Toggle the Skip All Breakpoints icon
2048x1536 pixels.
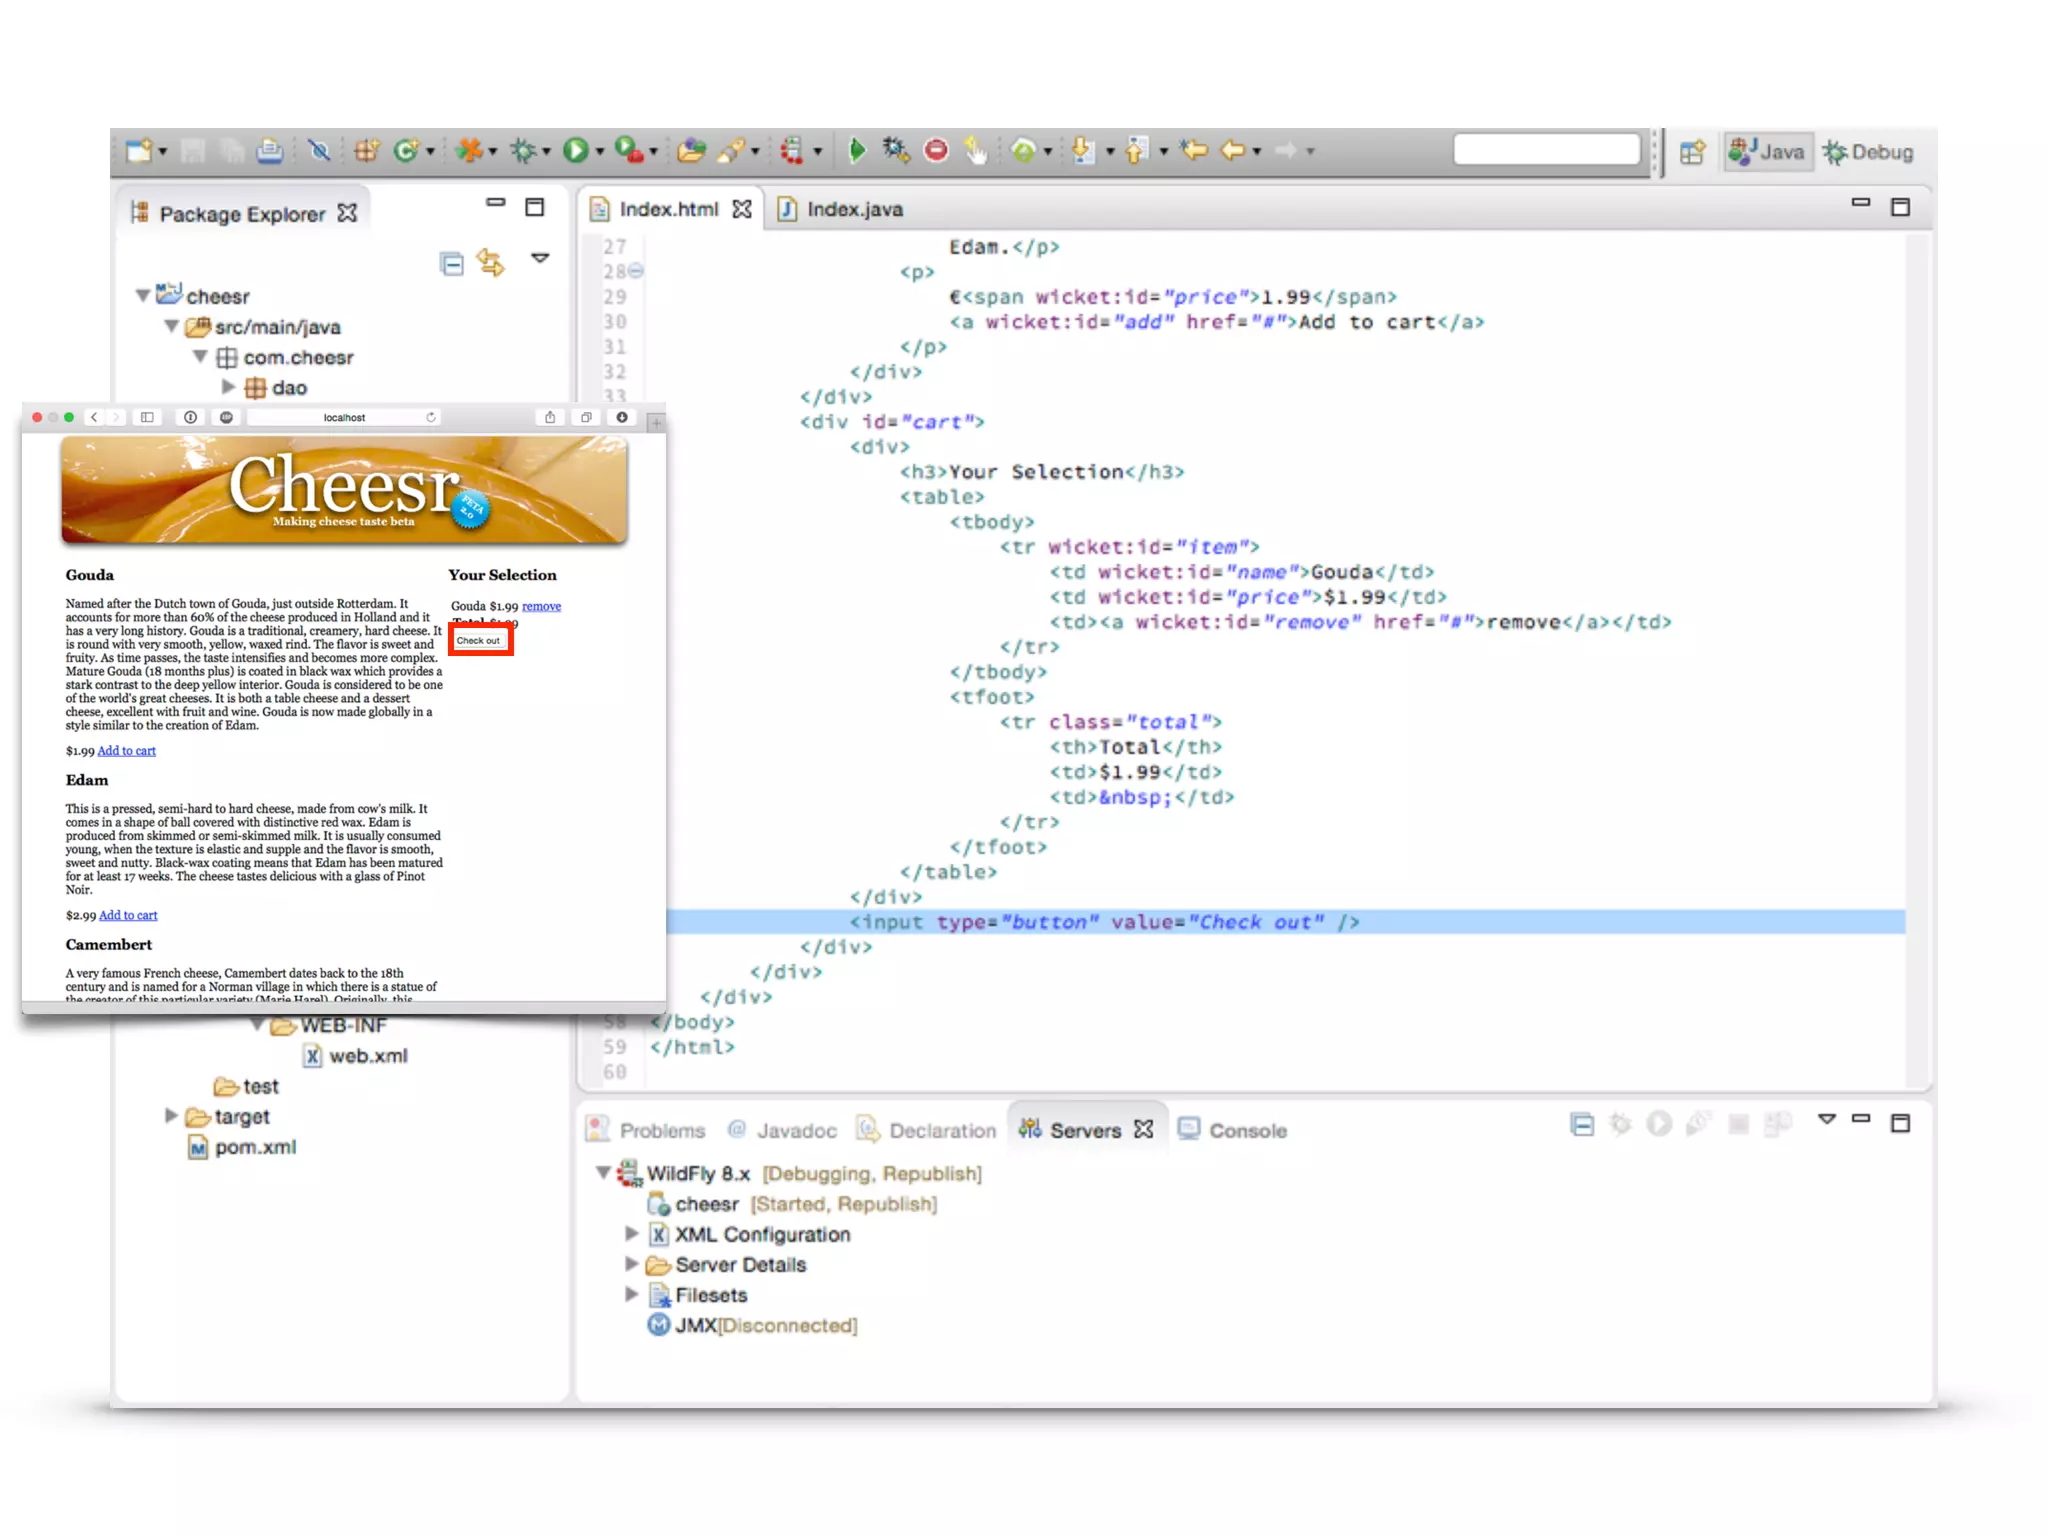(x=320, y=151)
